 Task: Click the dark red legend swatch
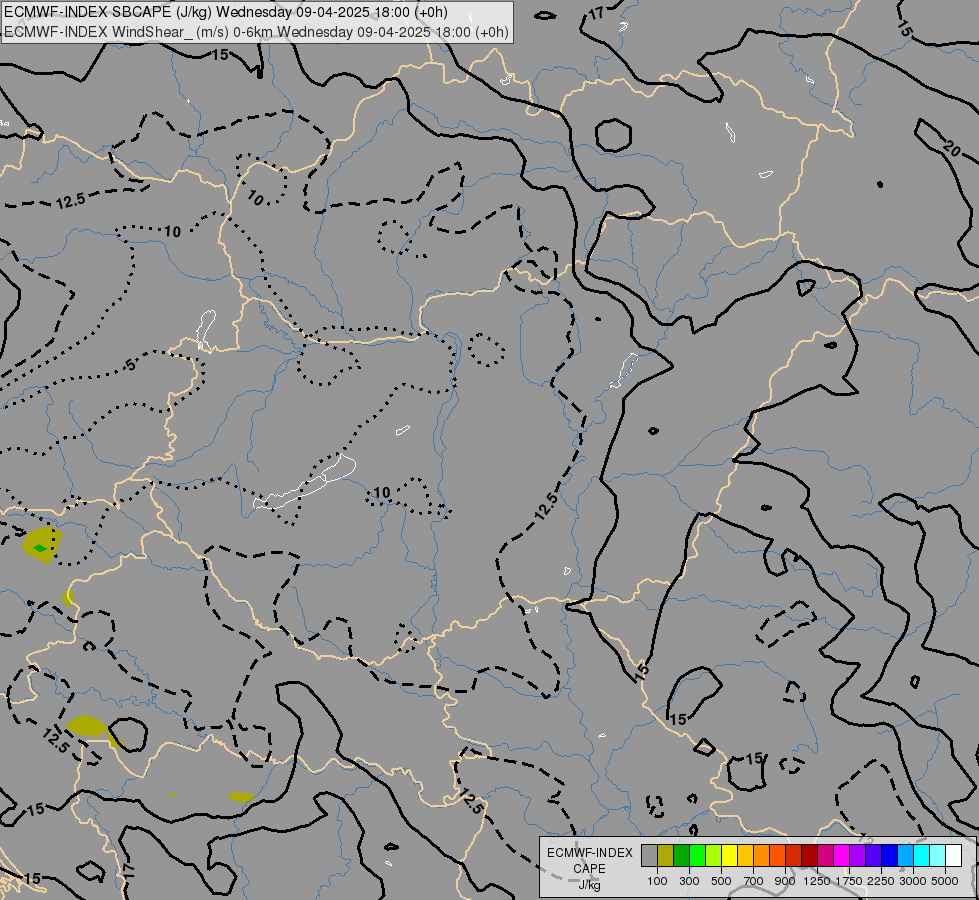[809, 855]
